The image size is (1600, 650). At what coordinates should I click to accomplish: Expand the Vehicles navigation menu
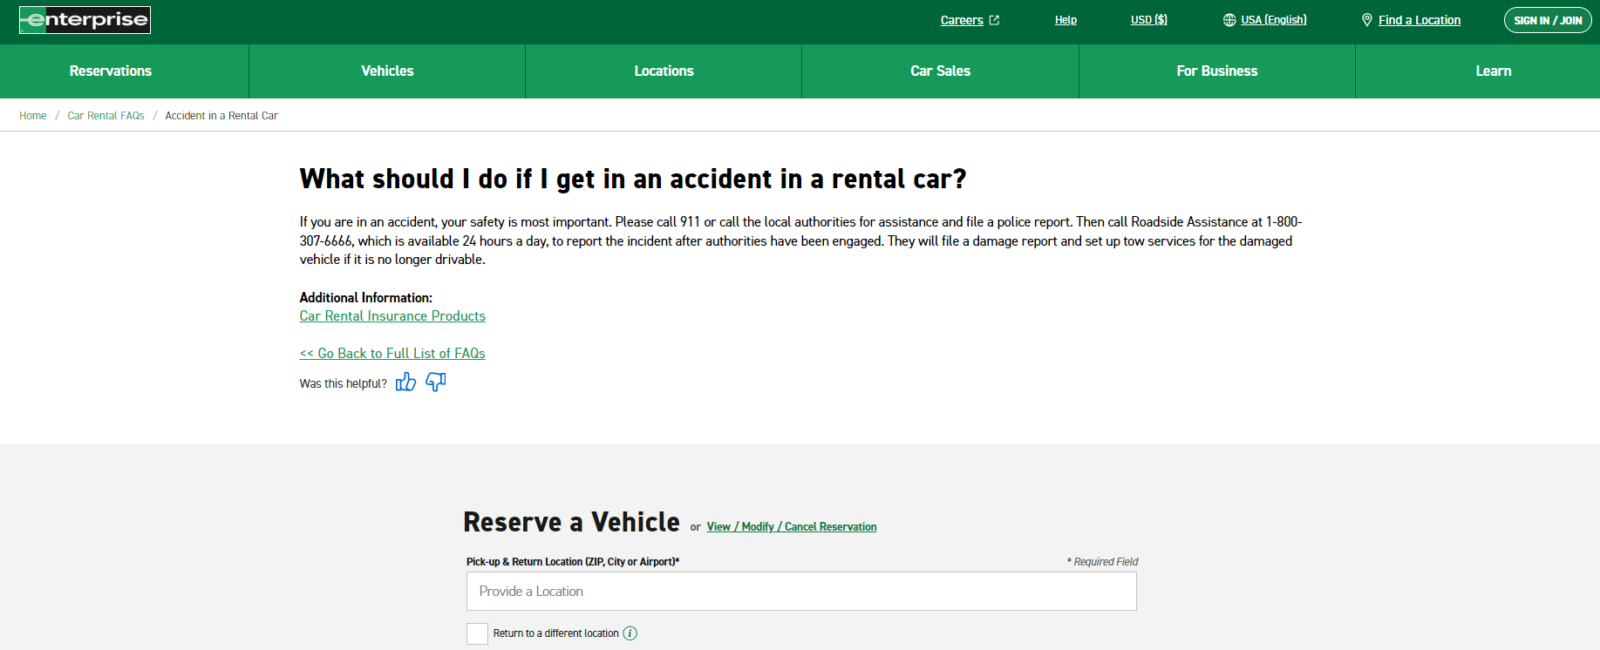(x=387, y=71)
